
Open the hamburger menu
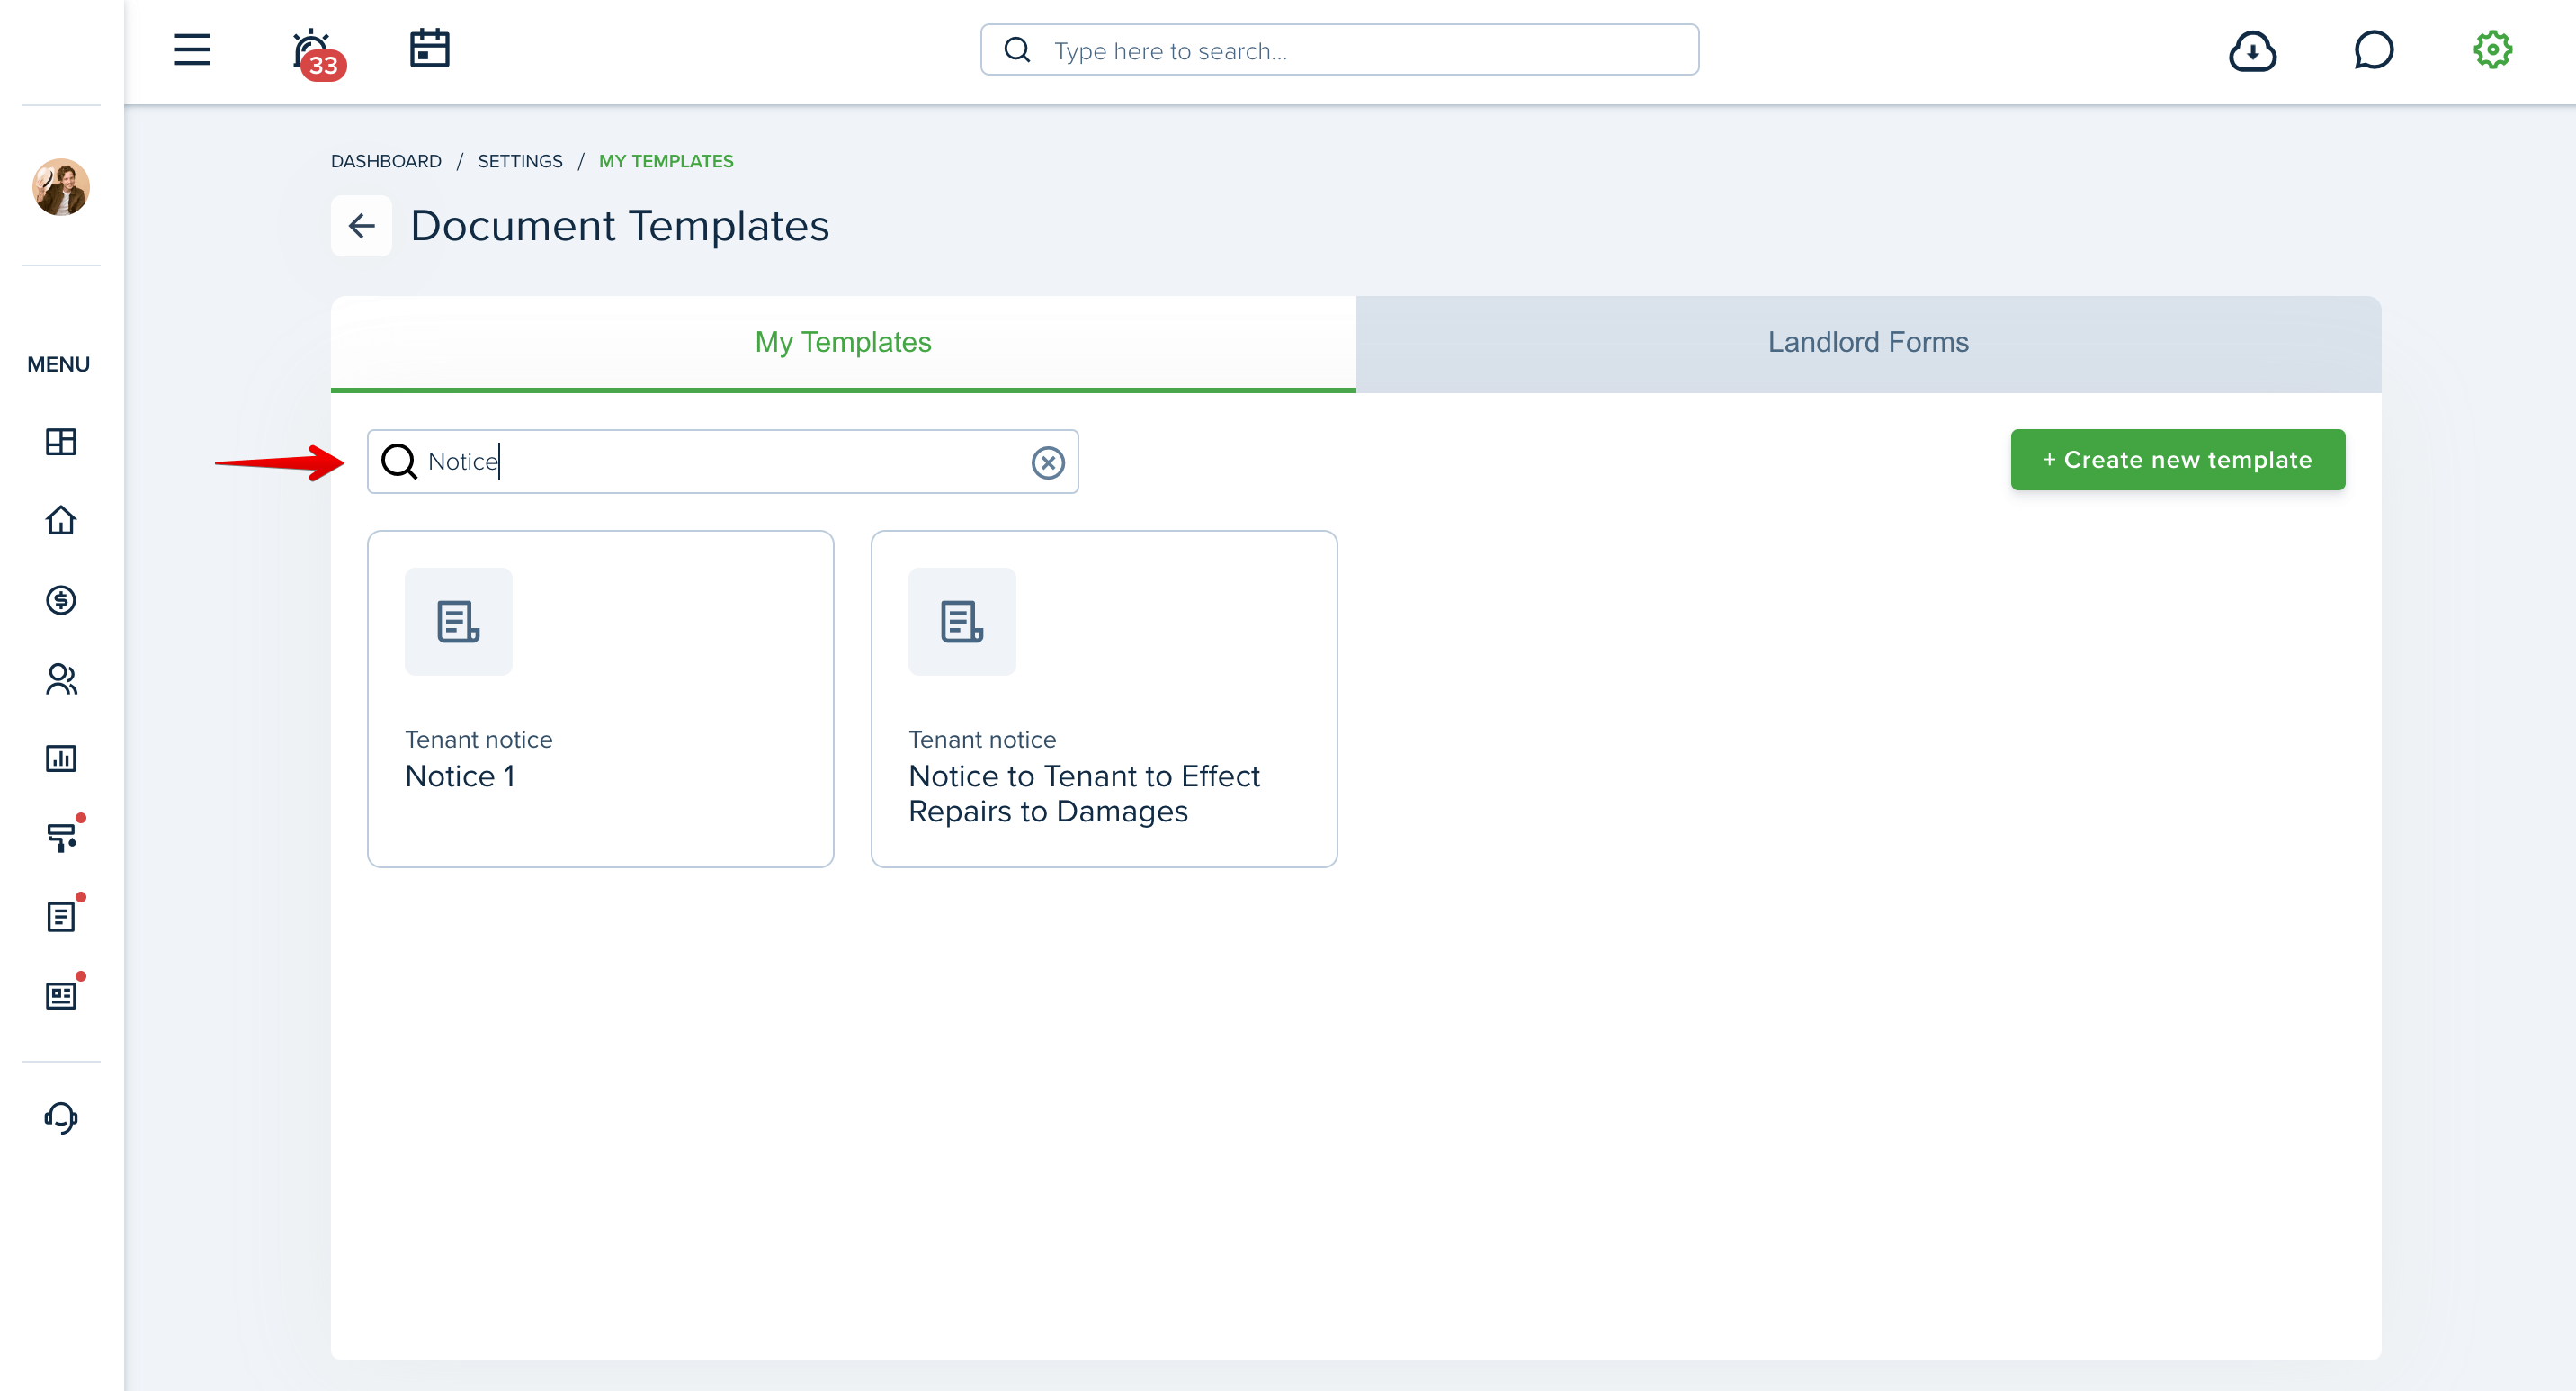(x=192, y=50)
